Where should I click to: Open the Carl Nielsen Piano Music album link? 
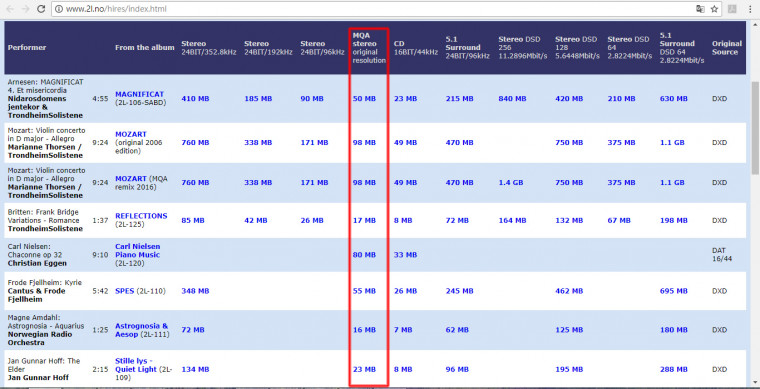pos(137,250)
